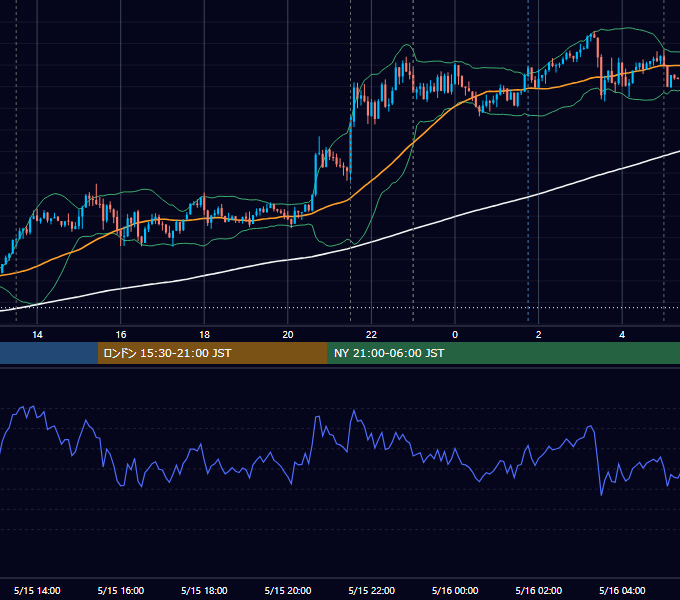The height and width of the screenshot is (600, 680).
Task: Click the hour 22 axis label
Action: 372,335
